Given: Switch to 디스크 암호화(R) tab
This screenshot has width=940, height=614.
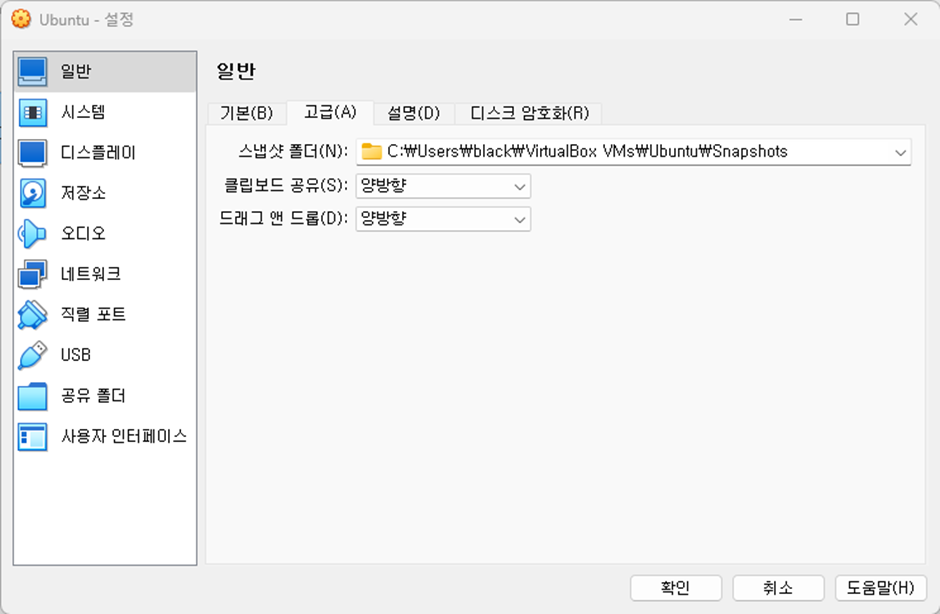Looking at the screenshot, I should pos(529,113).
